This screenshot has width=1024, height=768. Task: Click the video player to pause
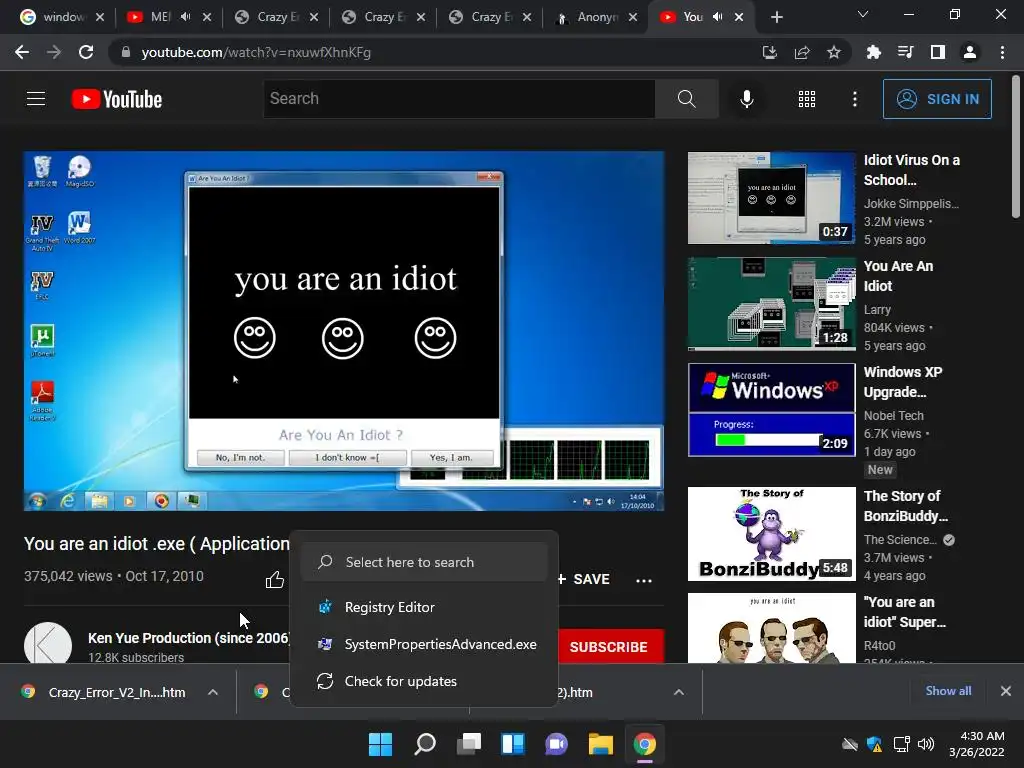(344, 331)
